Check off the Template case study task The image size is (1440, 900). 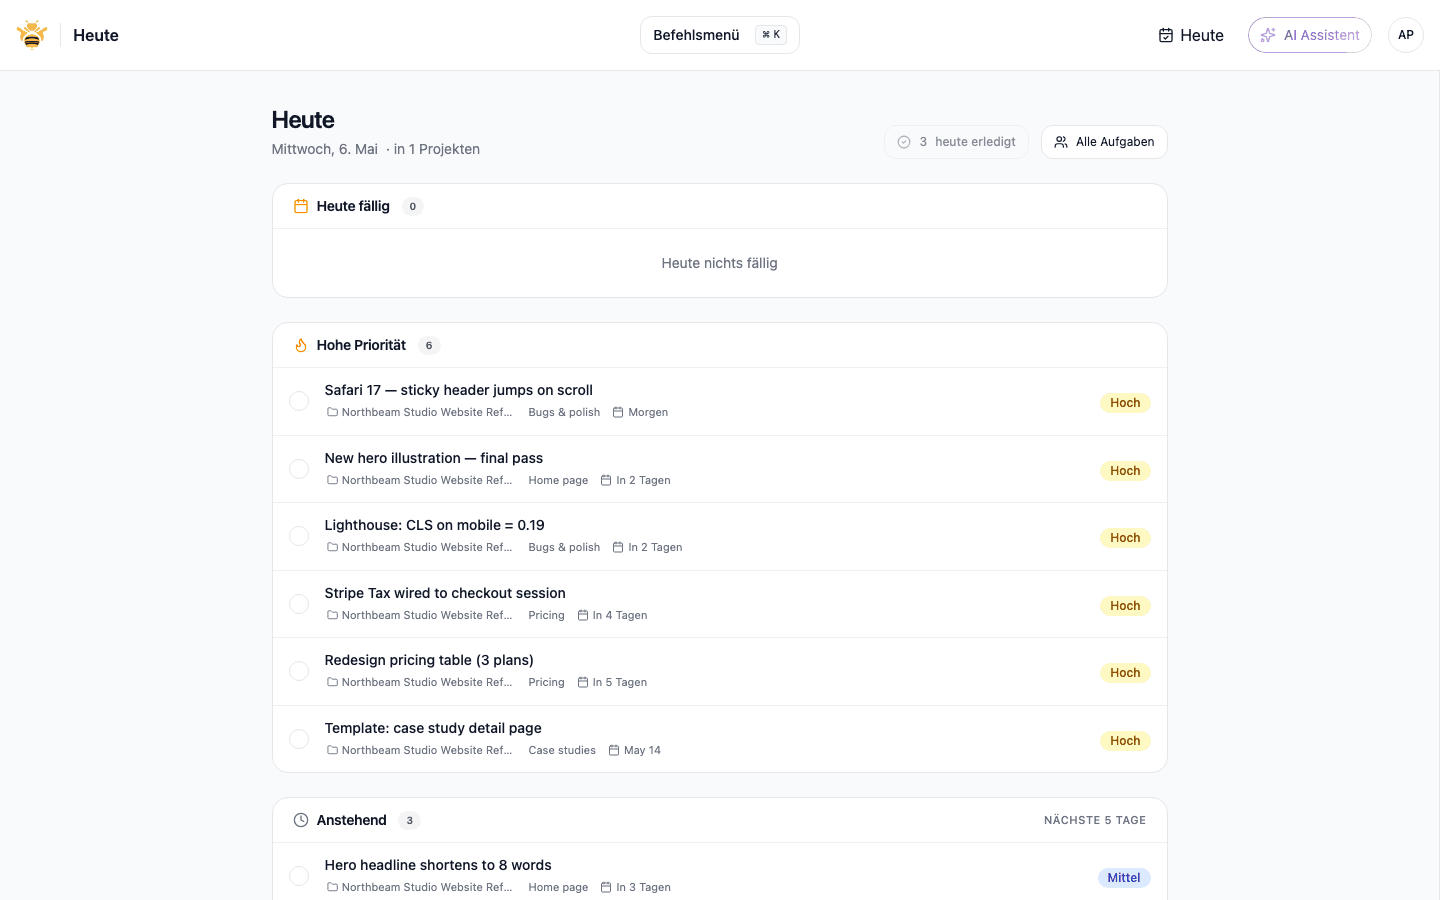[x=299, y=739]
